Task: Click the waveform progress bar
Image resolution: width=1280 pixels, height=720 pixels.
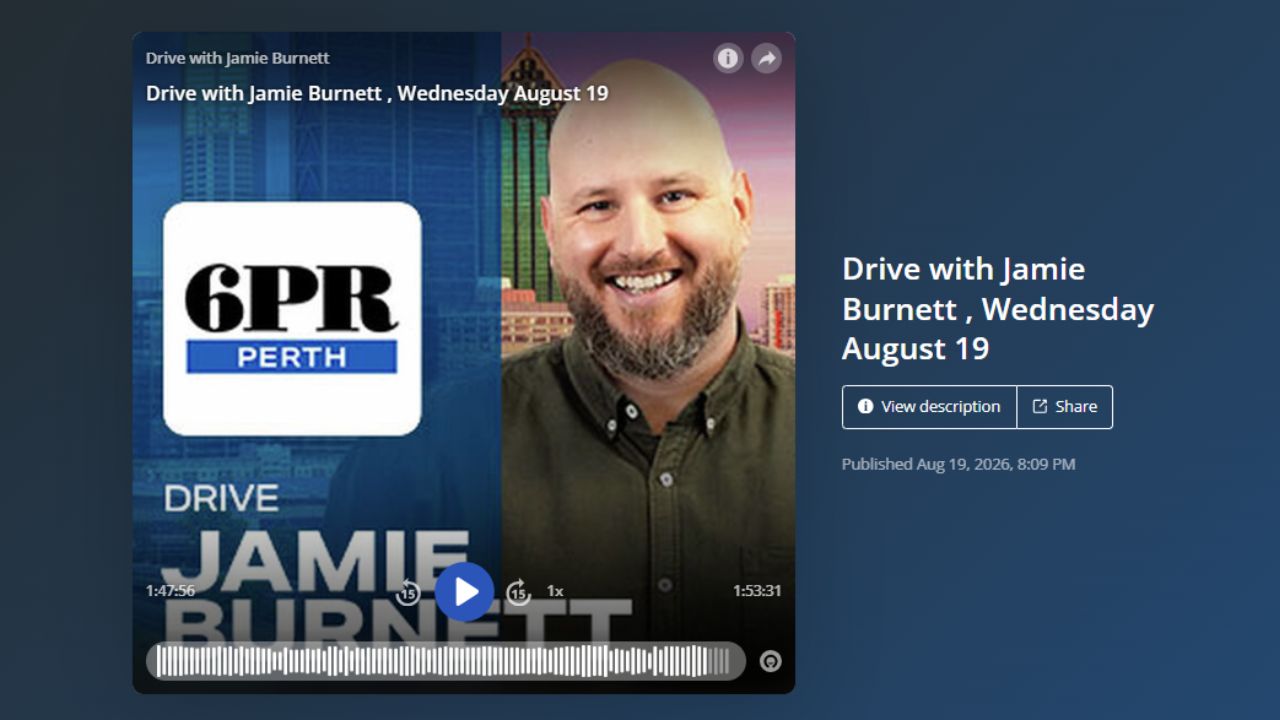Action: 446,661
